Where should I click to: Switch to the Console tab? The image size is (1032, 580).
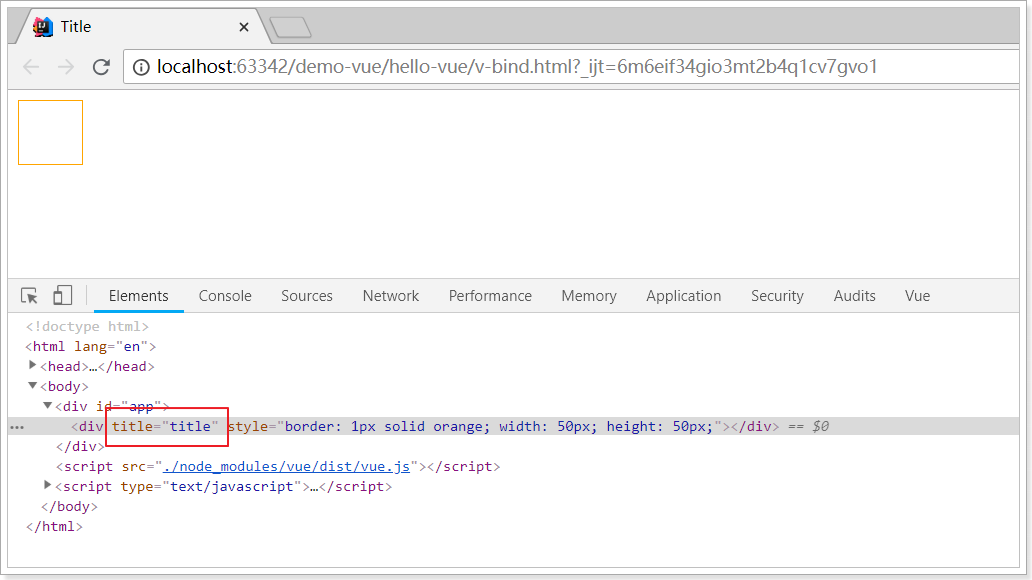tap(225, 296)
